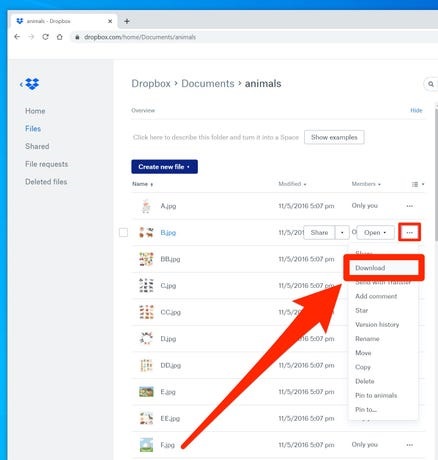Expand the Open dropdown for B.jpg

pyautogui.click(x=375, y=232)
